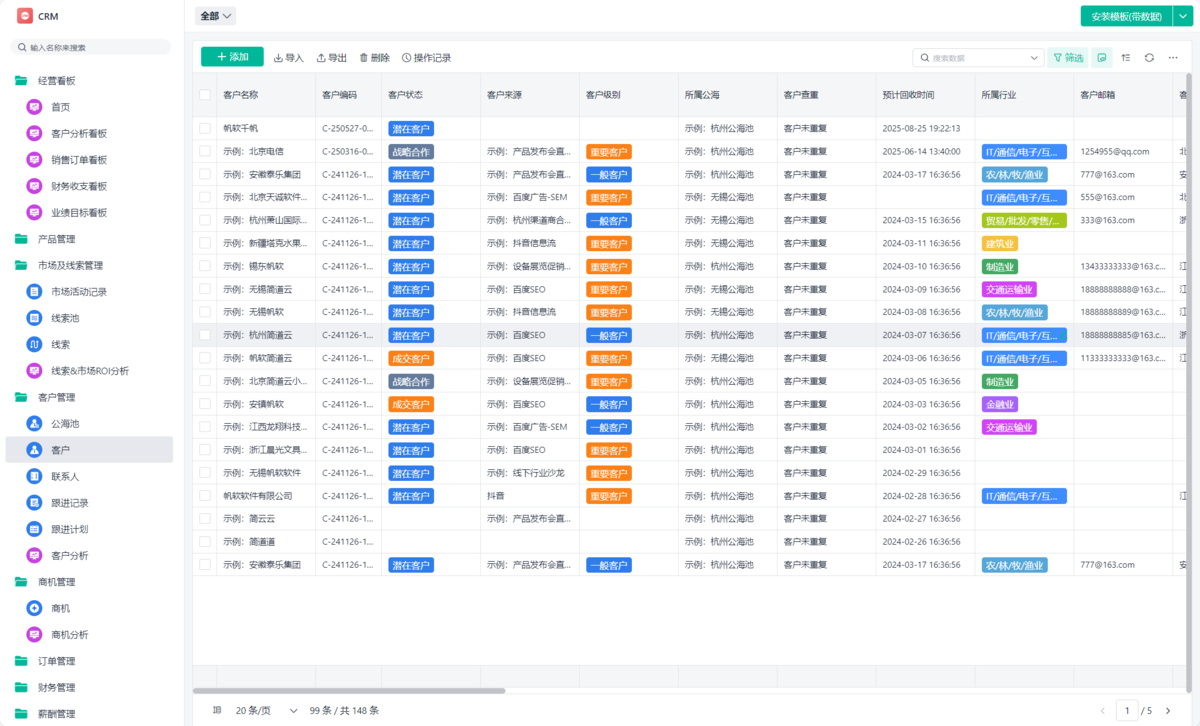Tick checkbox for 示例: 安镇帆软
The width and height of the screenshot is (1200, 726).
[x=205, y=404]
